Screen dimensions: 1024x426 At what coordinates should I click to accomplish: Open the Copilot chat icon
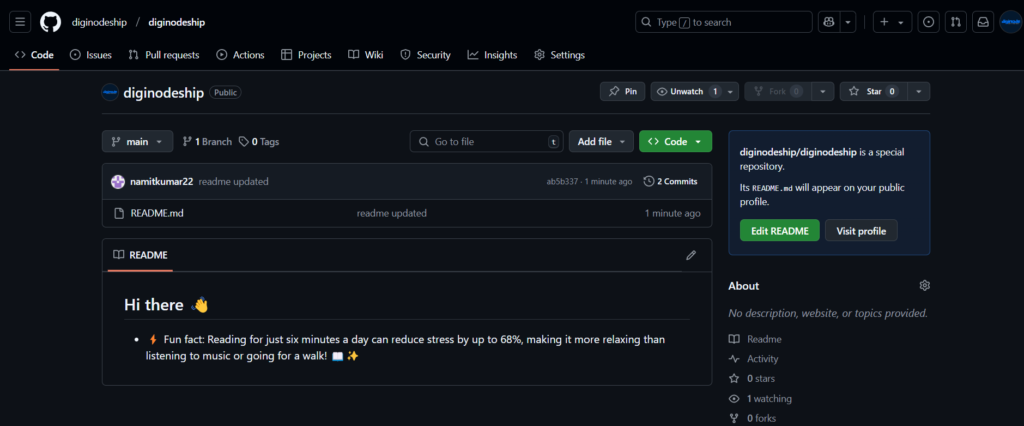[x=829, y=22]
